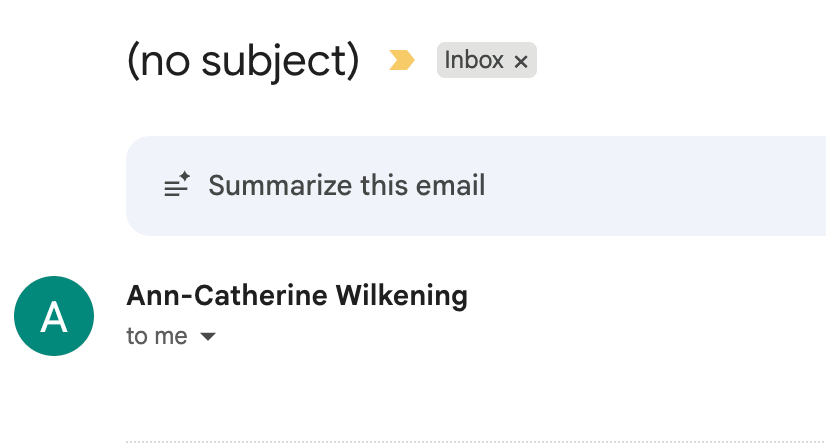This screenshot has width=826, height=448.
Task: Mark conversation as not important
Action: tap(402, 62)
